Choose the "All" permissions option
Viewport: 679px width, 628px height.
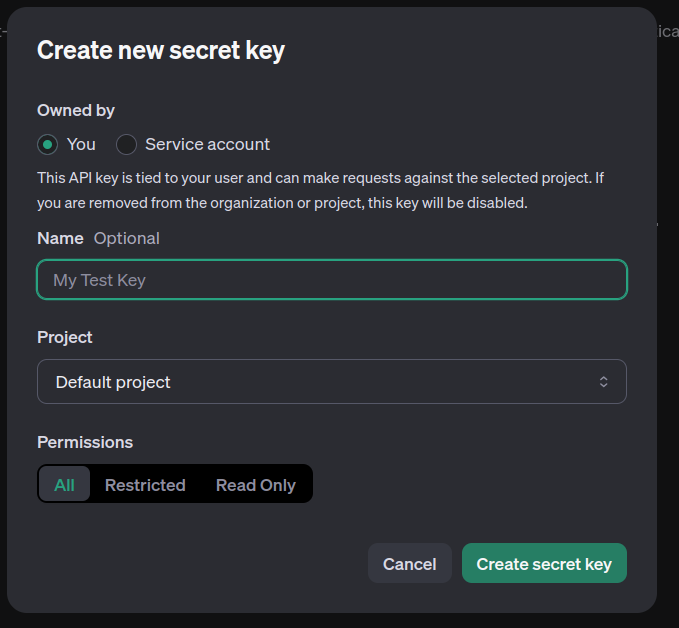tap(64, 485)
